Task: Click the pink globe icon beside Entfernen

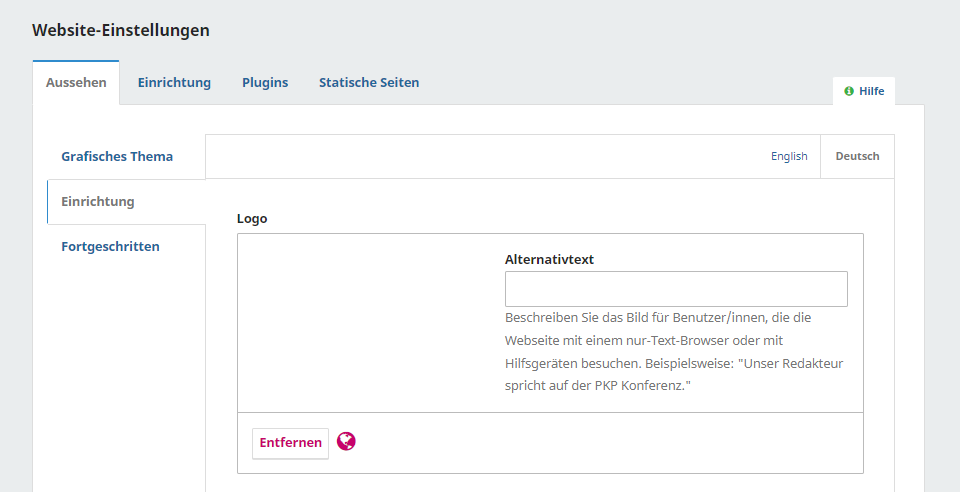Action: coord(346,441)
